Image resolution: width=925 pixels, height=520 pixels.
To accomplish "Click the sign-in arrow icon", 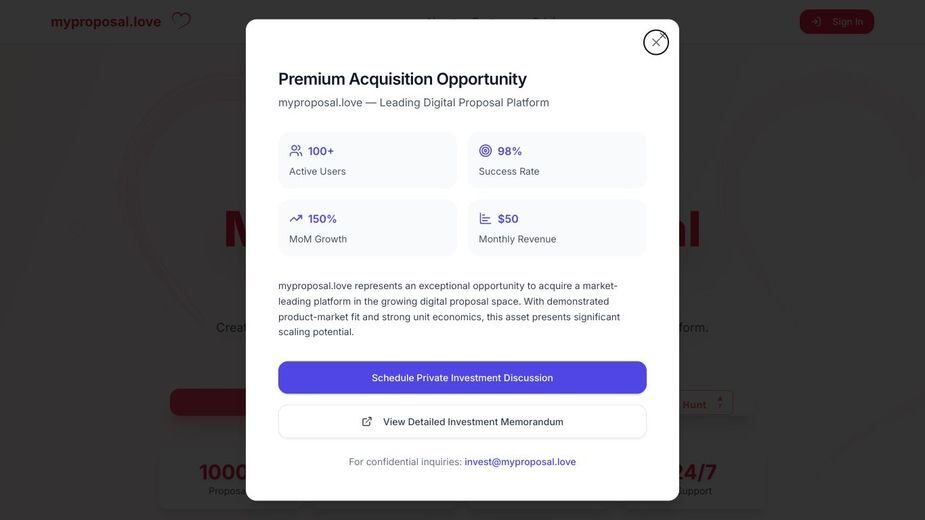I will (x=816, y=22).
